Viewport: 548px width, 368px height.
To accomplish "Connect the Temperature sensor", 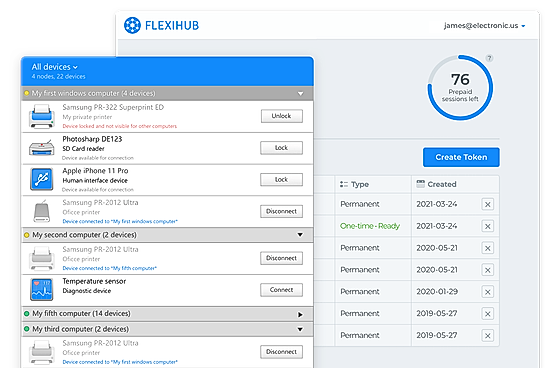I will (x=281, y=290).
